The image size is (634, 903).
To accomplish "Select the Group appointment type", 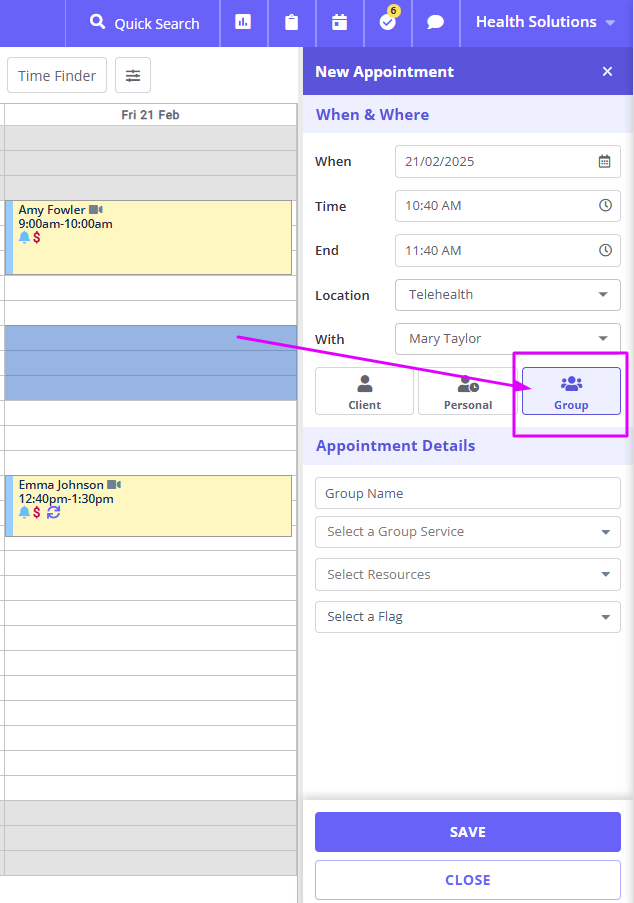I will tap(571, 392).
